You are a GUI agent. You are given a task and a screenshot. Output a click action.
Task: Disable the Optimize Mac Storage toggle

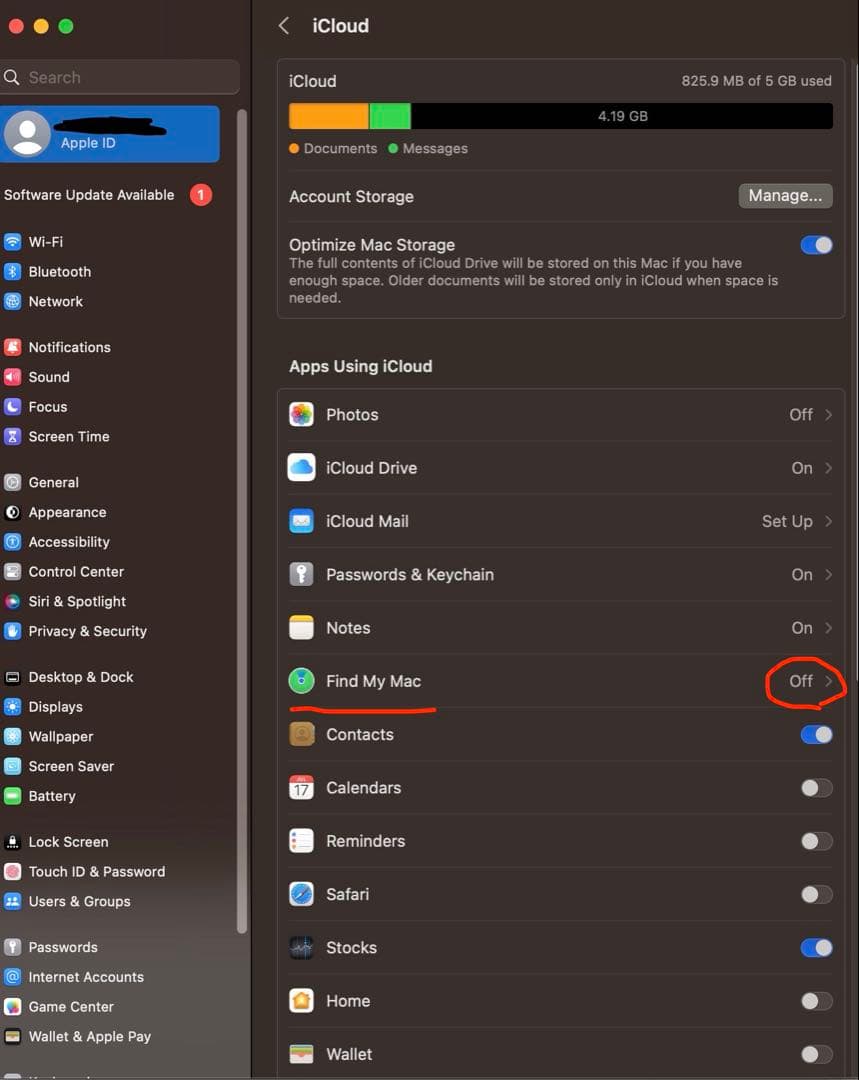pyautogui.click(x=816, y=245)
